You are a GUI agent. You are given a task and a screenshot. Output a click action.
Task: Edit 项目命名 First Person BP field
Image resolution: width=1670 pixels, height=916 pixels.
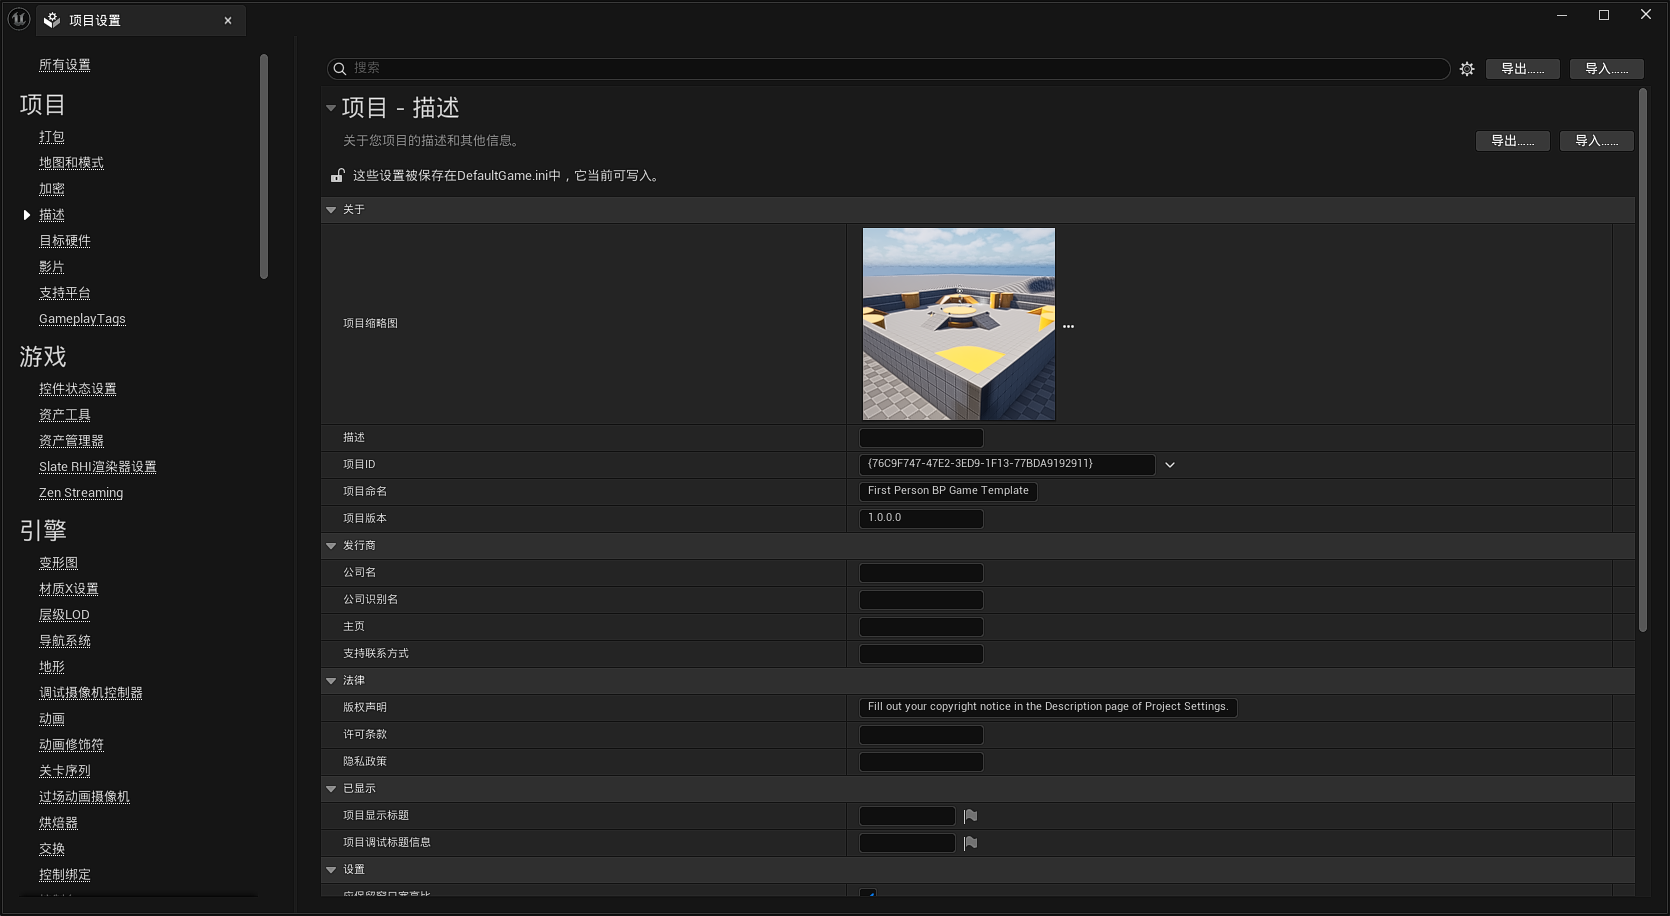948,492
